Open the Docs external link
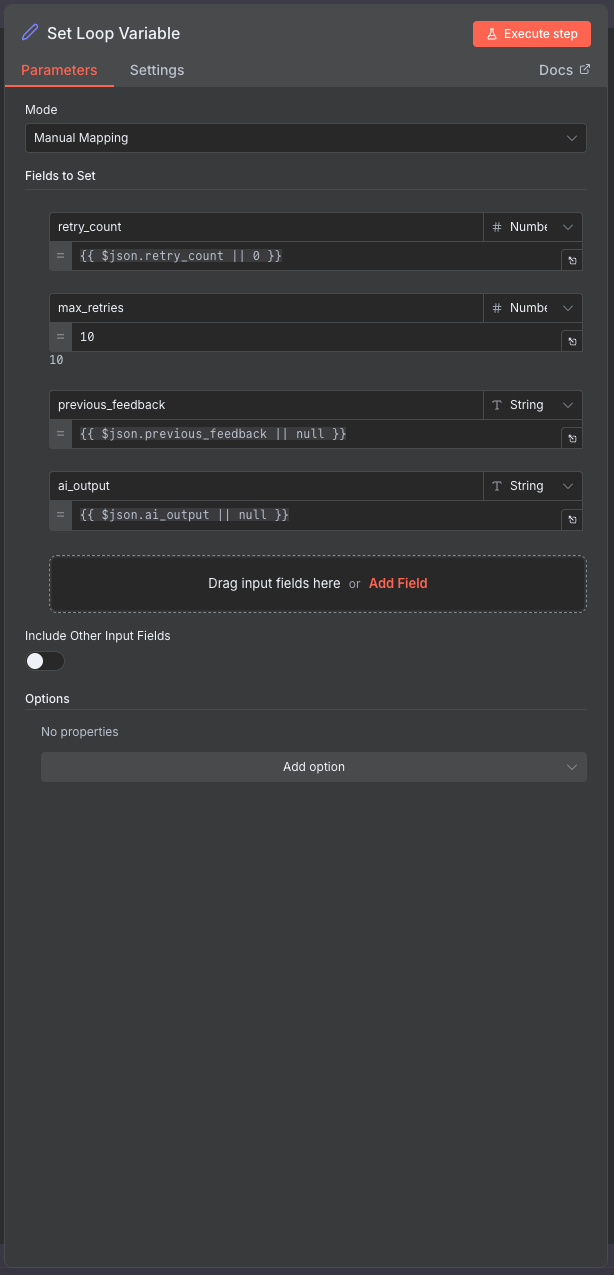 point(564,70)
